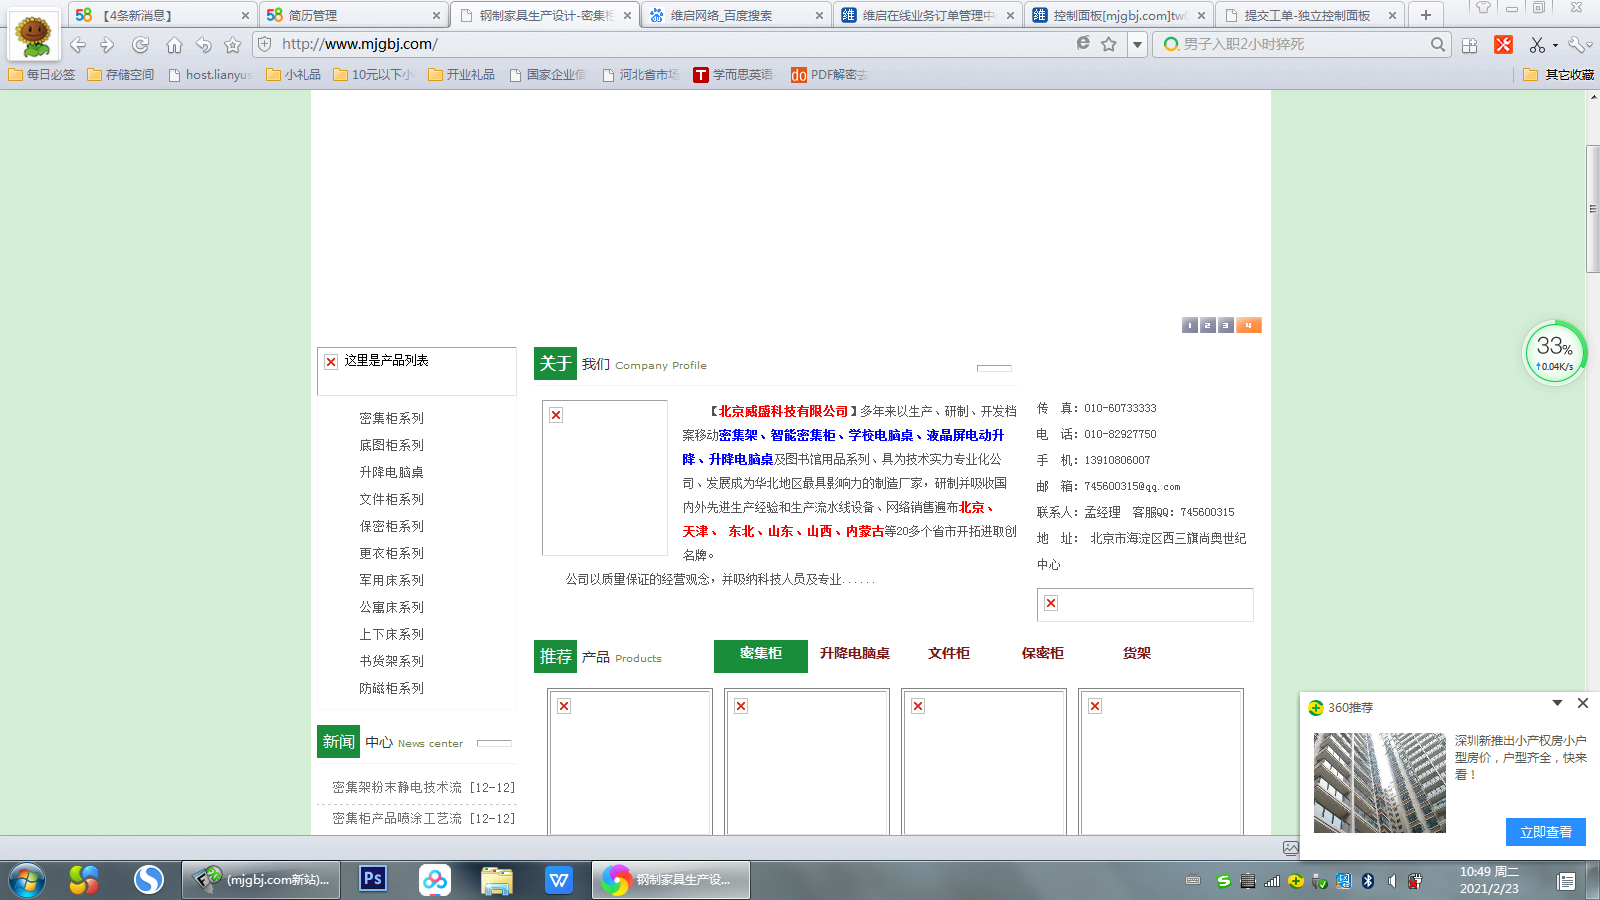Select banner slide indicator 2
Screen dimensions: 1600x900
point(1207,325)
